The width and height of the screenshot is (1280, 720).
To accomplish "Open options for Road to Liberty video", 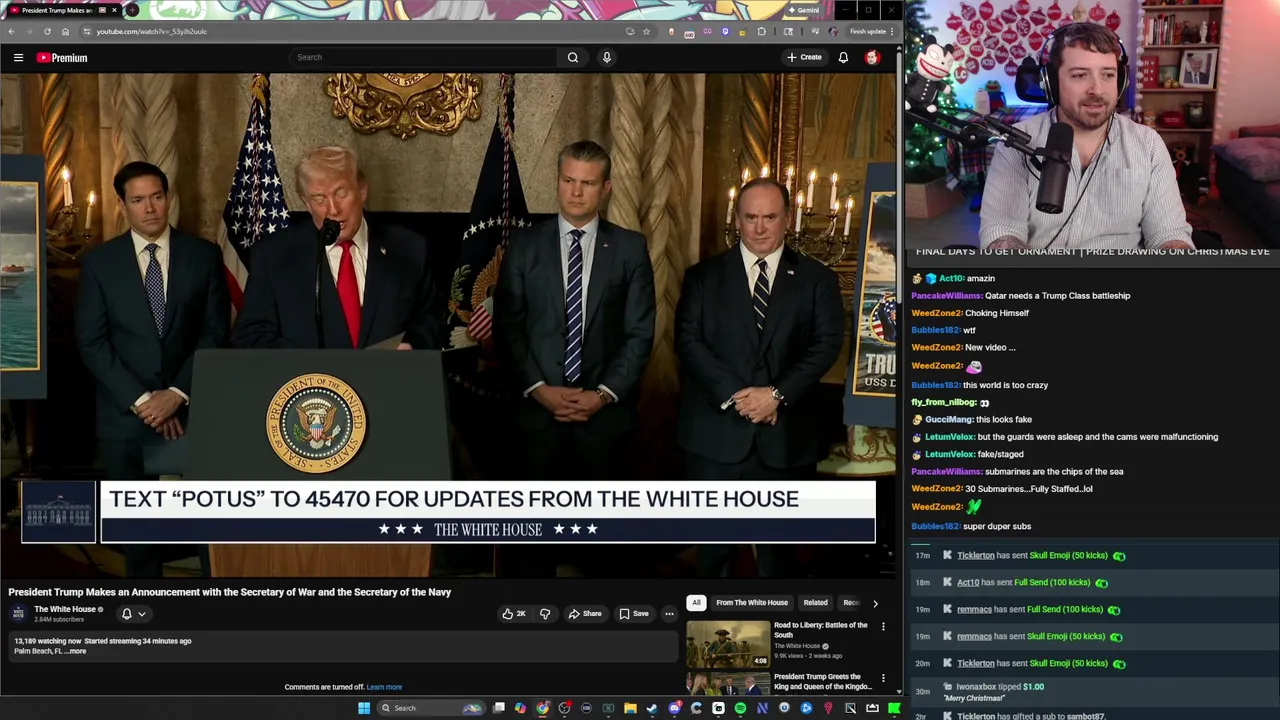I will tap(883, 627).
